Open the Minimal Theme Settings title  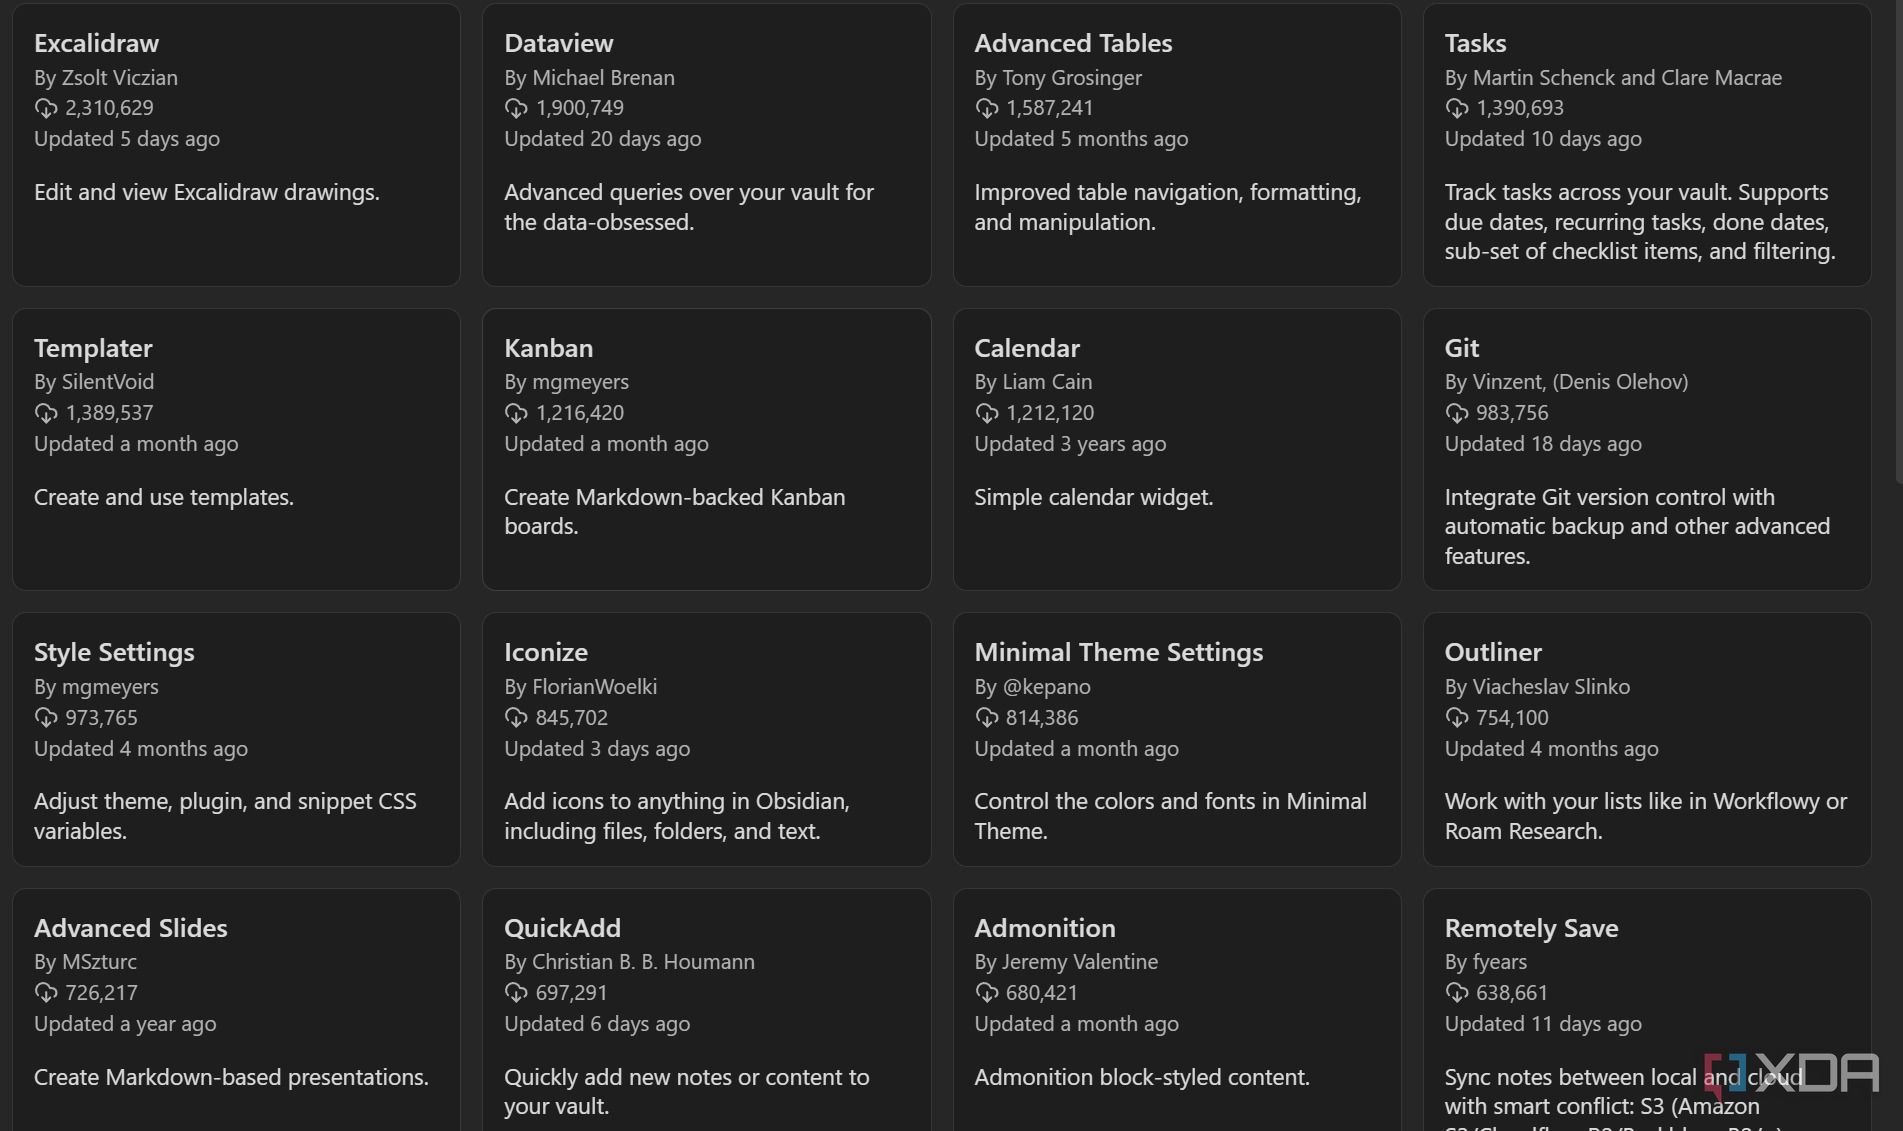coord(1118,652)
